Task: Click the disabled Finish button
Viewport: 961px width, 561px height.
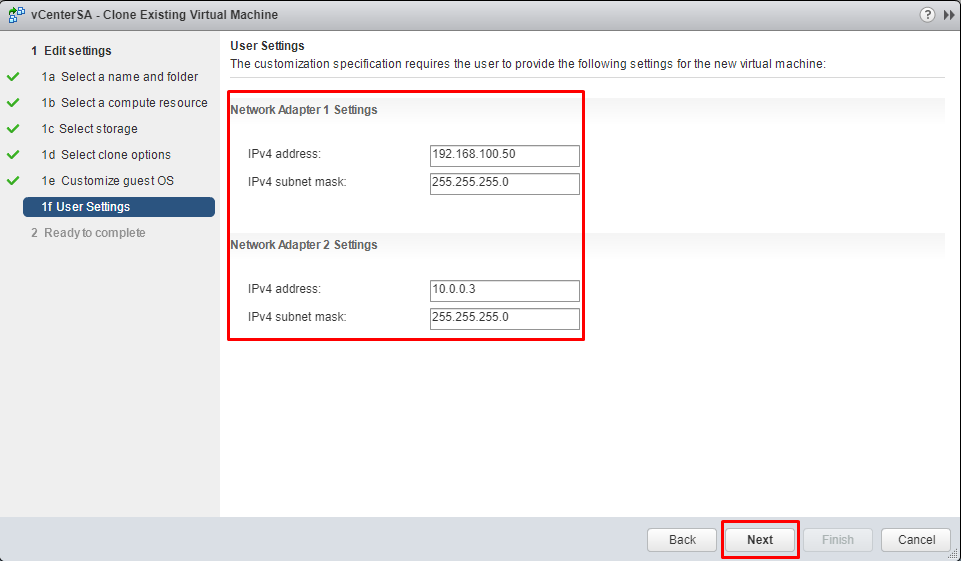Action: [x=838, y=540]
